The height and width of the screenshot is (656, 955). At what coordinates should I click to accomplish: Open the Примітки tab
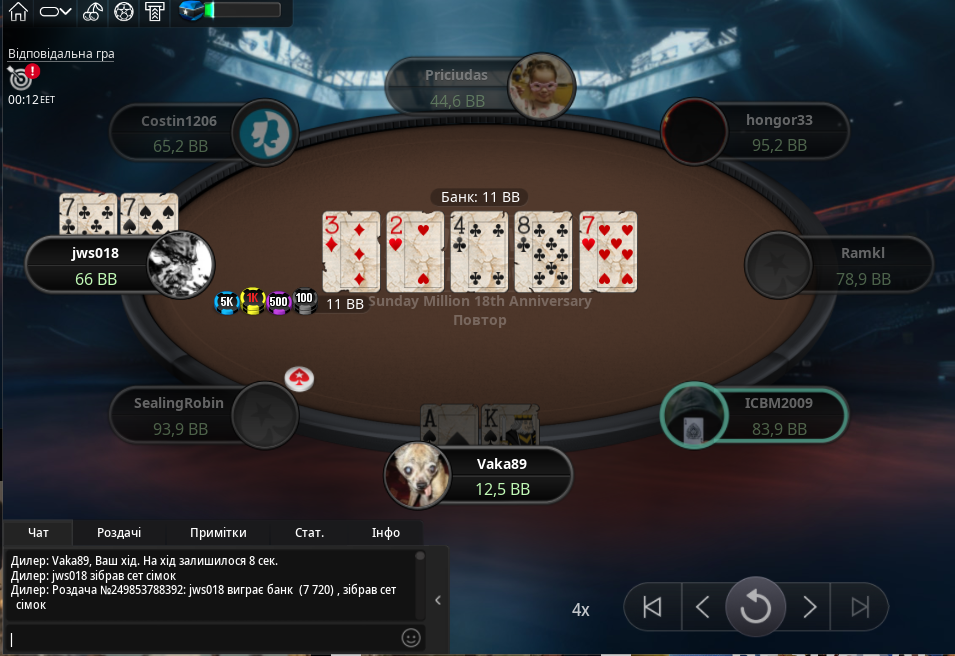coord(218,532)
